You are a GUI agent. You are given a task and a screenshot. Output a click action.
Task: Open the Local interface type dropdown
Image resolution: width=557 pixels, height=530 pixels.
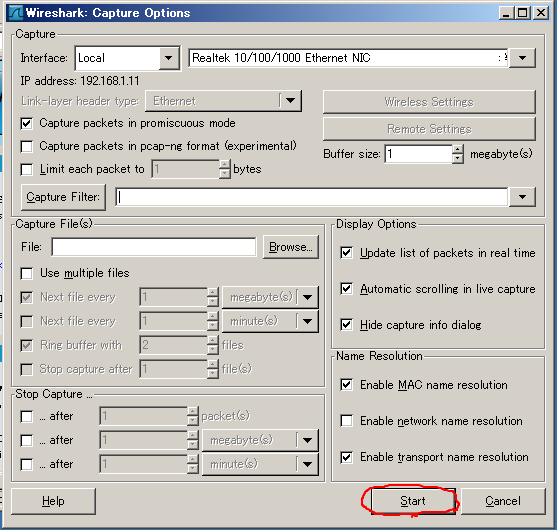pos(168,58)
